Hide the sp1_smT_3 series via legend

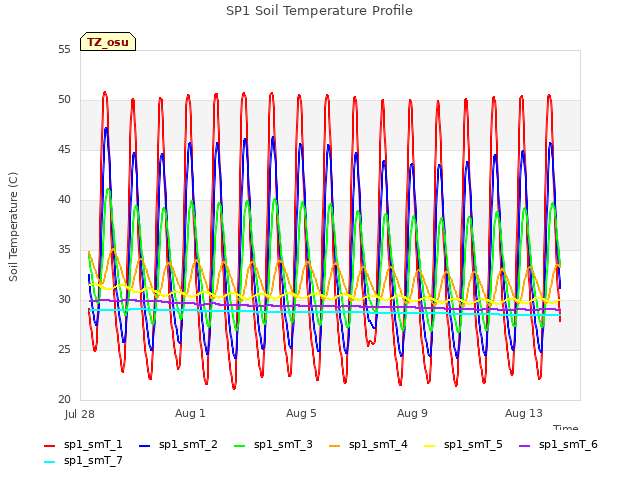coord(283,444)
